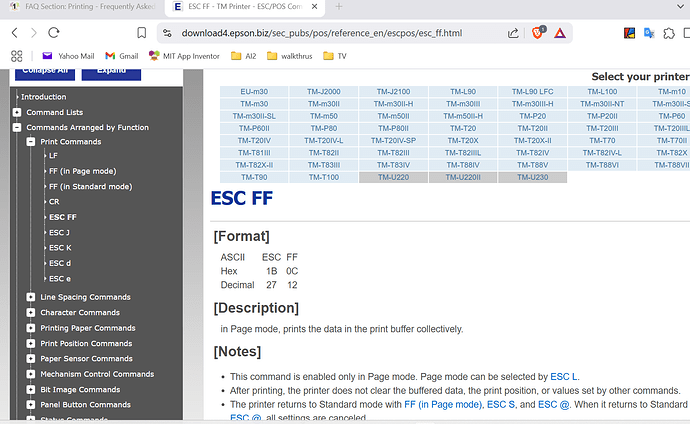
Task: Expand Command Lists tree node
Action: 17,112
